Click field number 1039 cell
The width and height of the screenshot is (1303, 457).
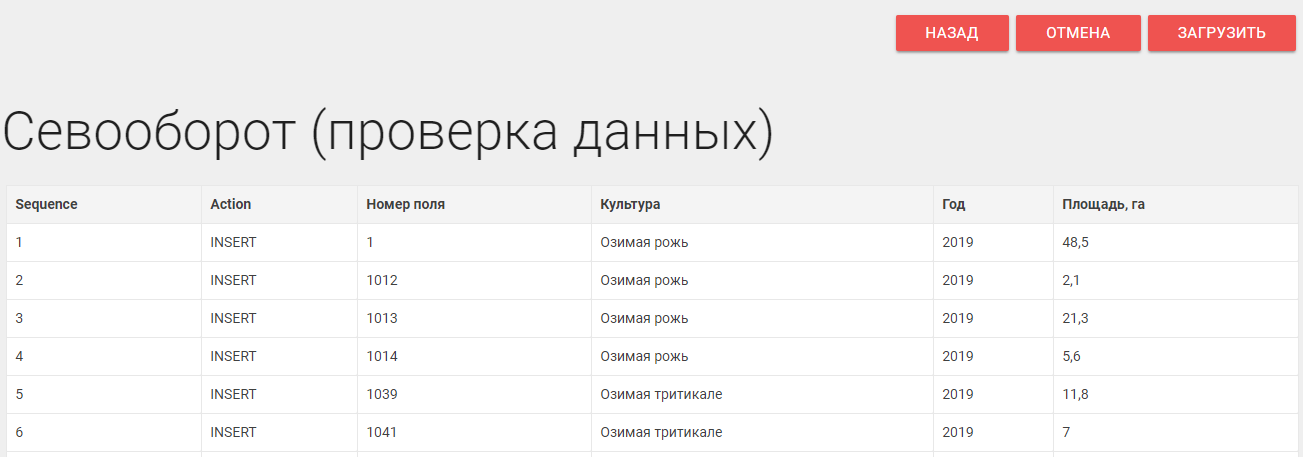coord(382,394)
